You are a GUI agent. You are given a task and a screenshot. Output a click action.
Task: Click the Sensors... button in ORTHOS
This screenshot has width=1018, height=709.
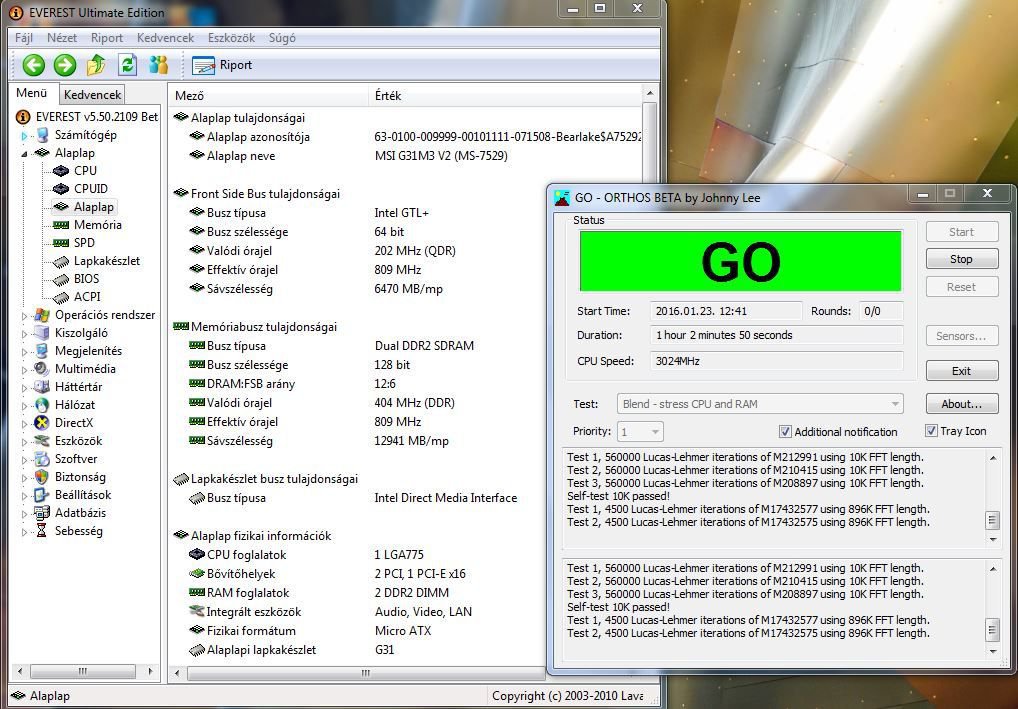point(962,336)
